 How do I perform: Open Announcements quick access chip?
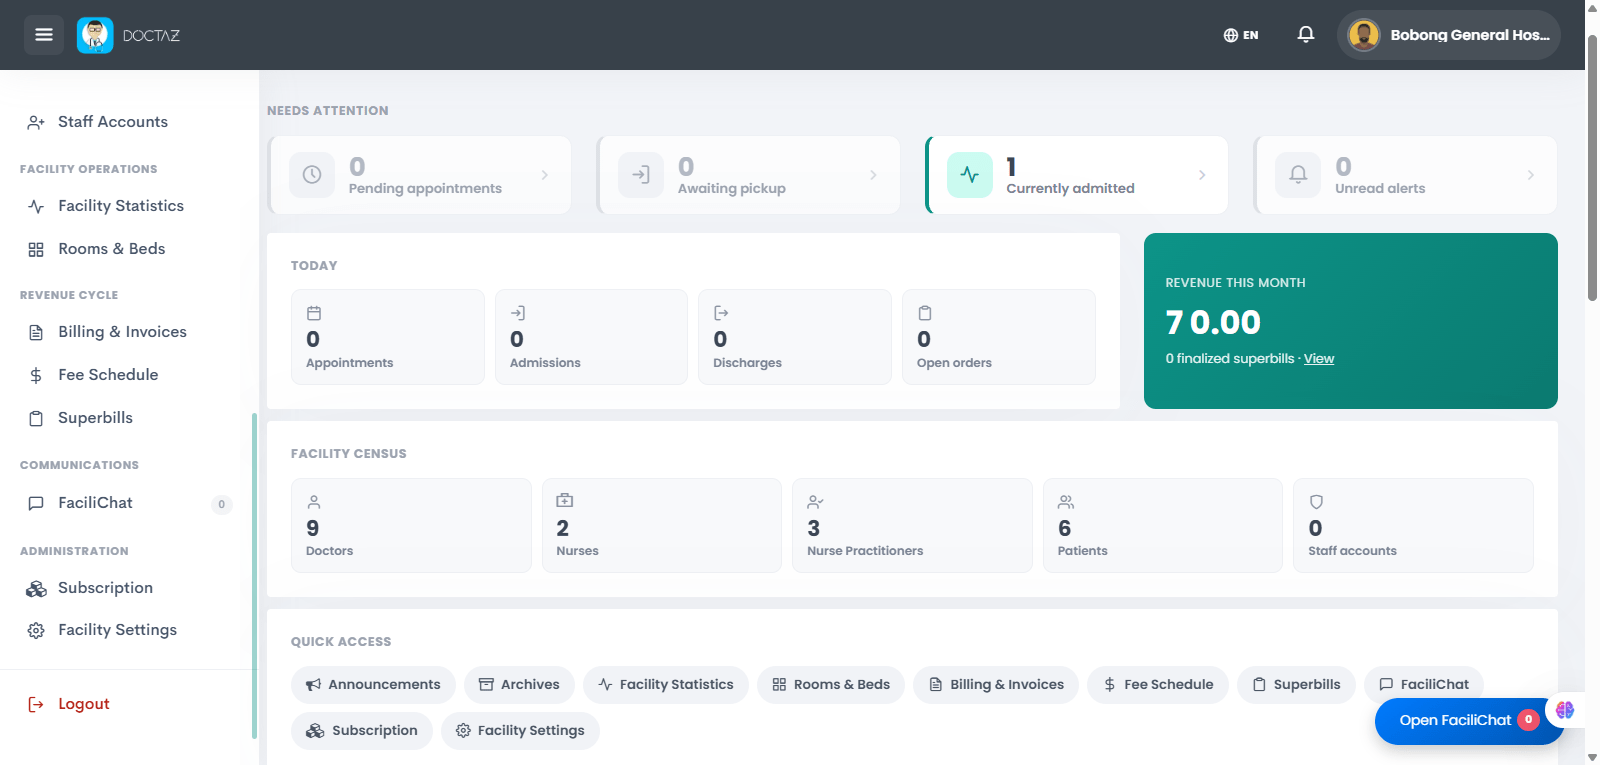pyautogui.click(x=373, y=685)
